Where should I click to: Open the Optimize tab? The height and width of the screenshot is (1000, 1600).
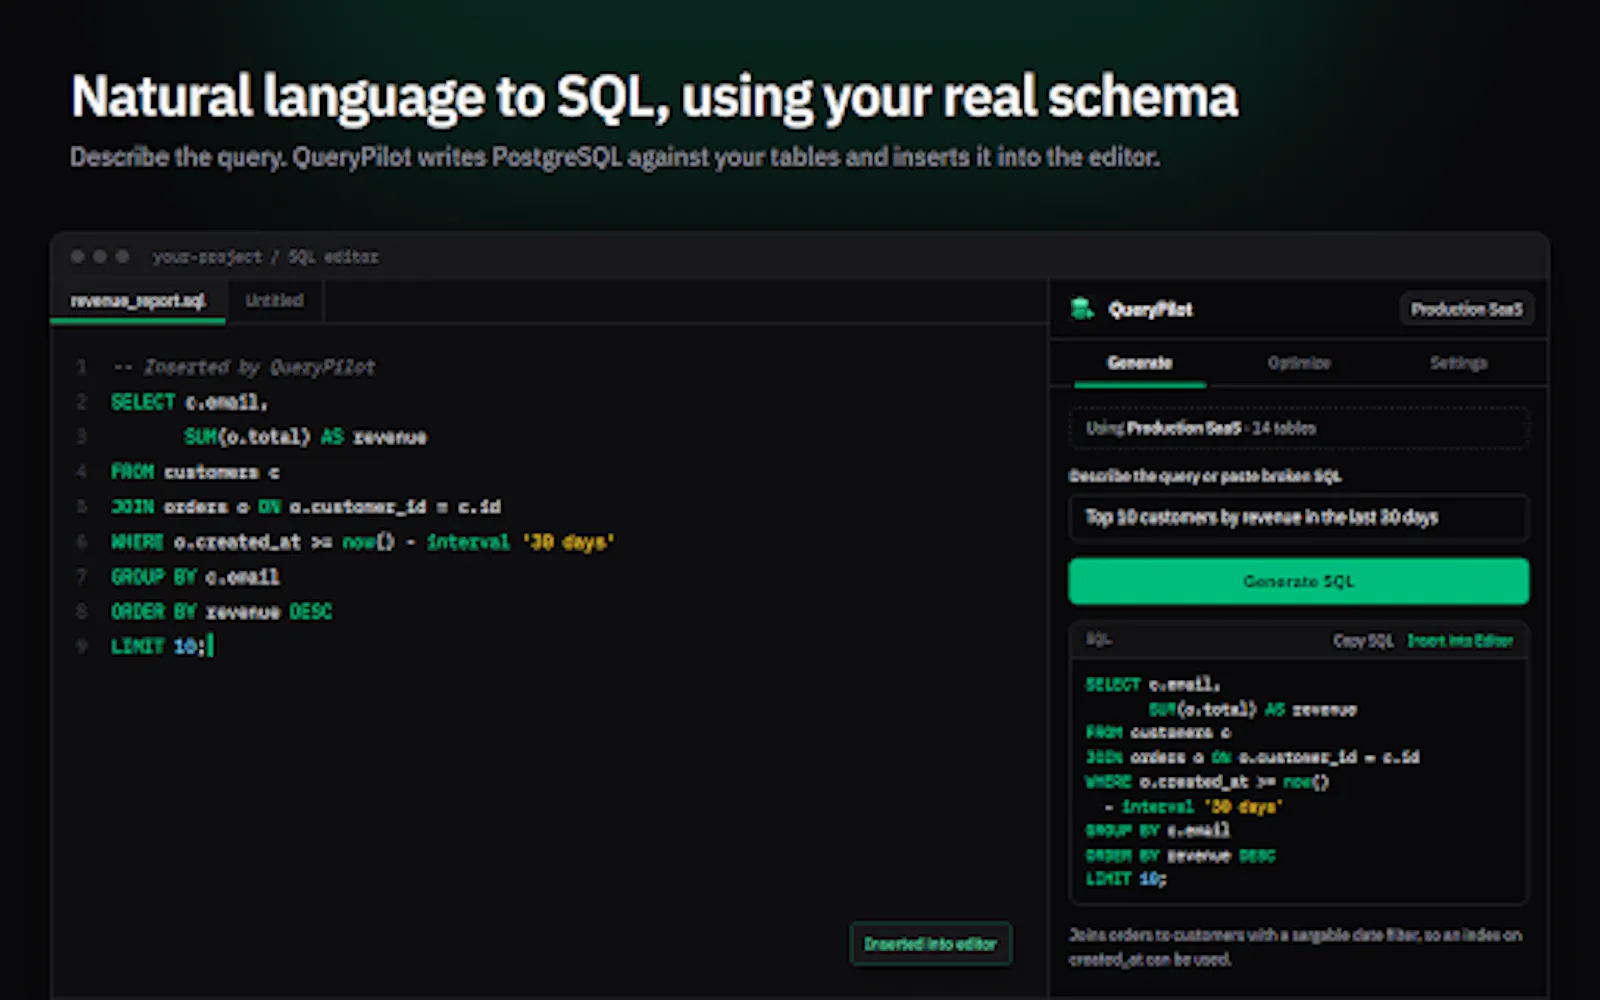click(1299, 363)
